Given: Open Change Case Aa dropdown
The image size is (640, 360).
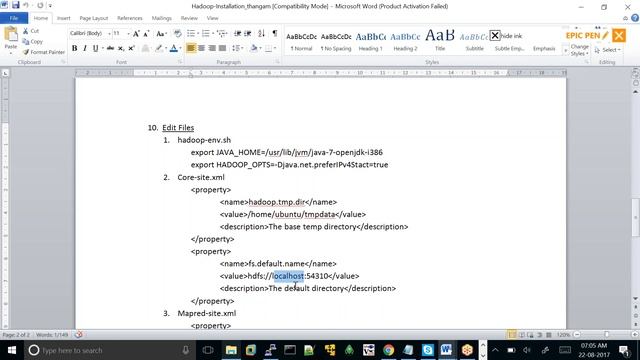Looking at the screenshot, I should tap(161, 34).
